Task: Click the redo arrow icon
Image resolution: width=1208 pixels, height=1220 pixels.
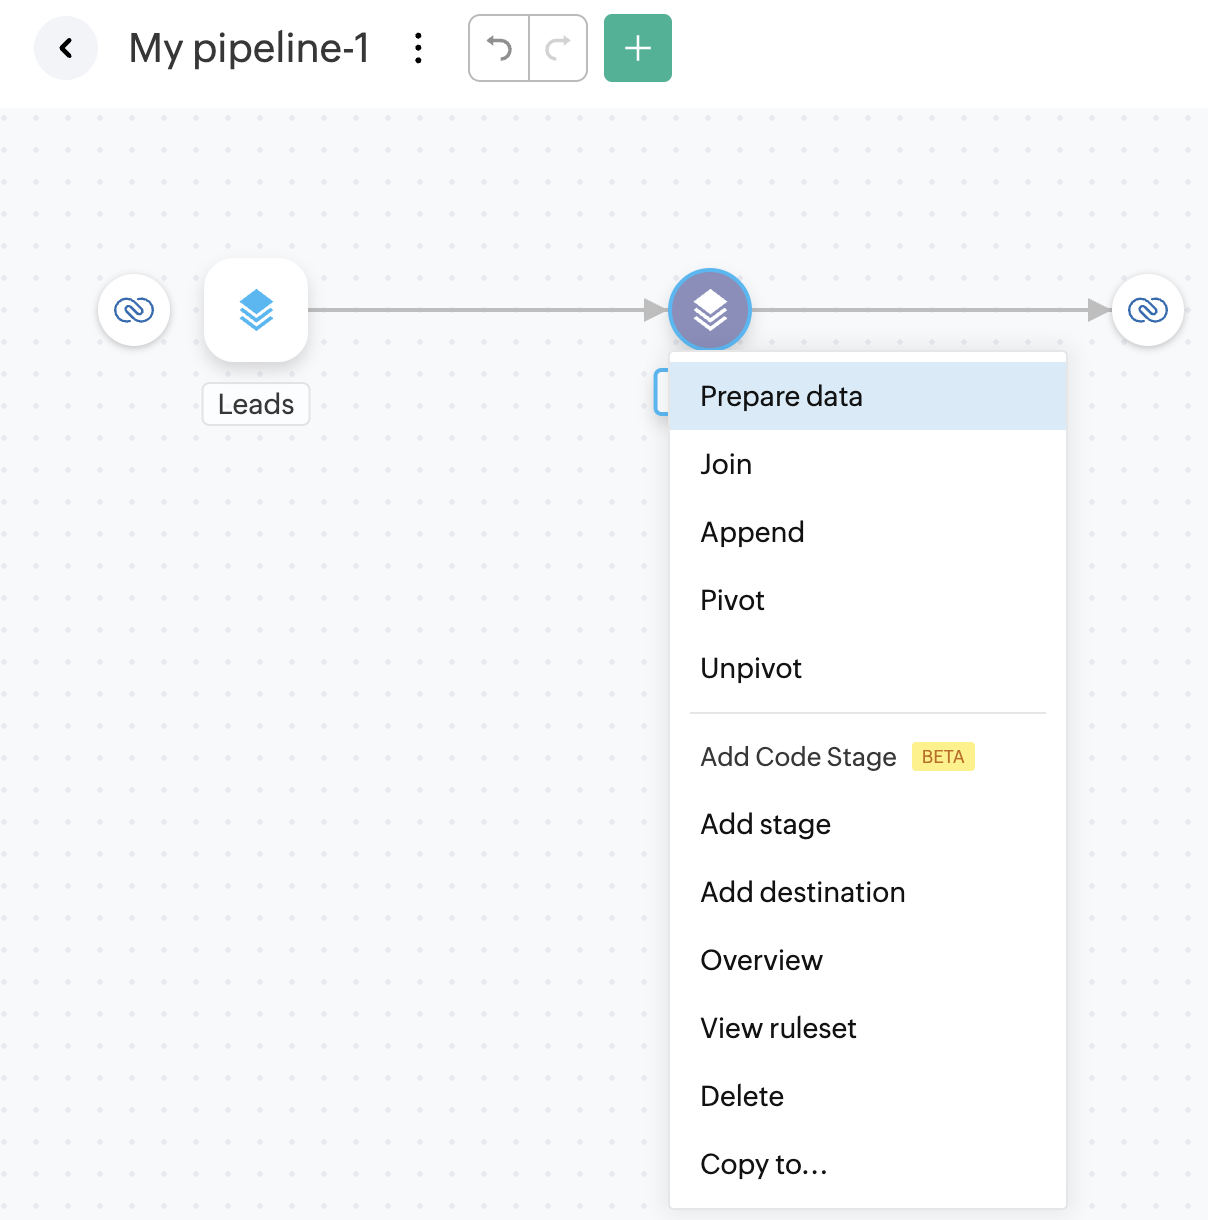Action: (557, 48)
